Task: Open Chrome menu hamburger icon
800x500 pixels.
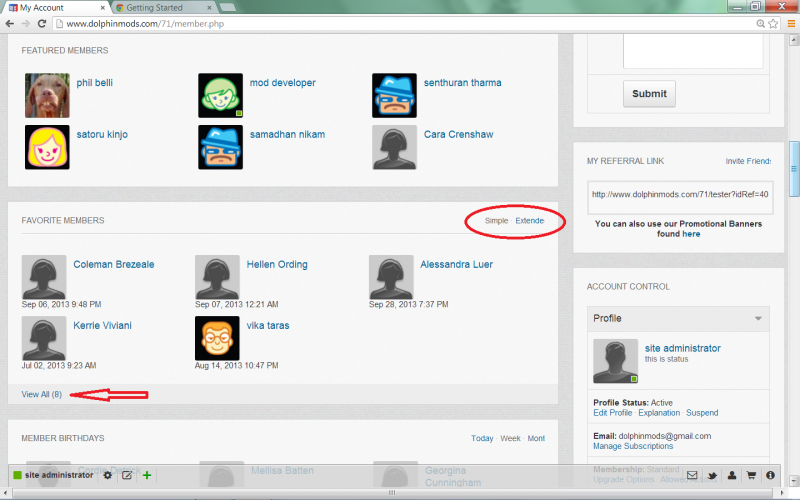Action: (x=791, y=23)
